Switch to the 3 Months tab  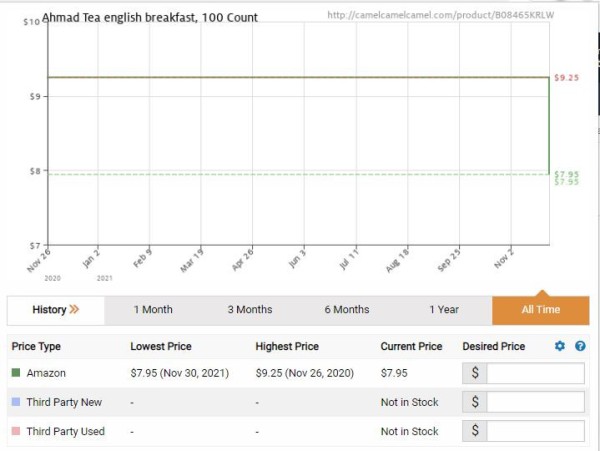(250, 310)
